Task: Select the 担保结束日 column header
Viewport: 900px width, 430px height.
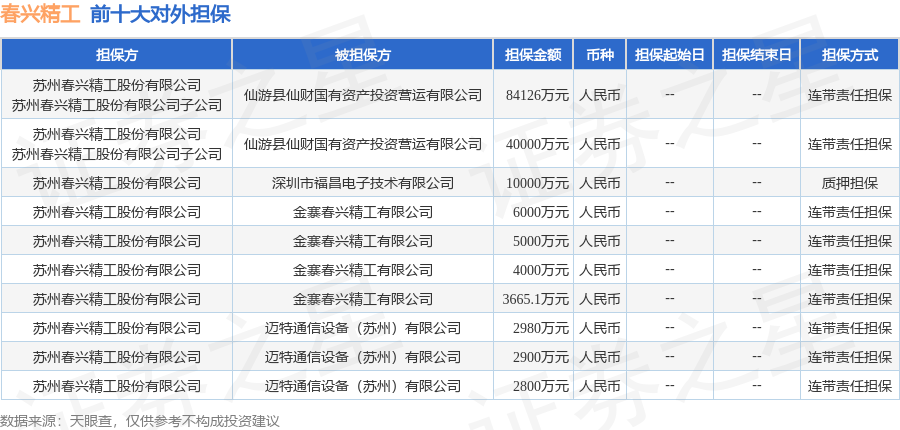Action: 757,55
